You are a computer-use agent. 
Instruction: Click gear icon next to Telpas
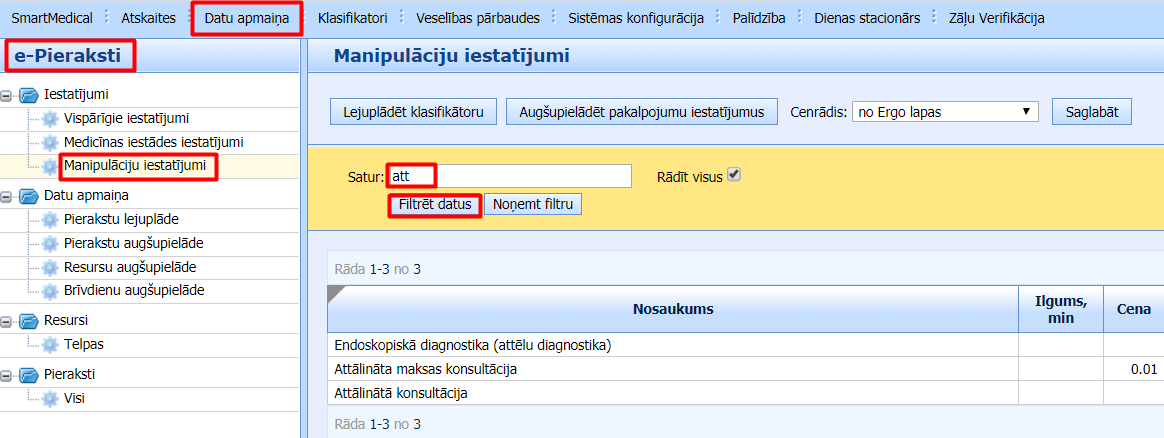50,345
